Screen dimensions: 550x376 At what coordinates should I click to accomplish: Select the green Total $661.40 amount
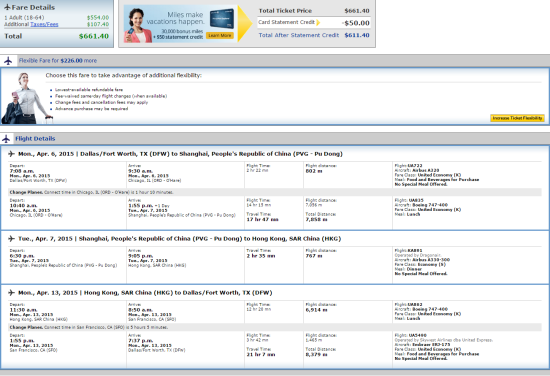(x=94, y=36)
